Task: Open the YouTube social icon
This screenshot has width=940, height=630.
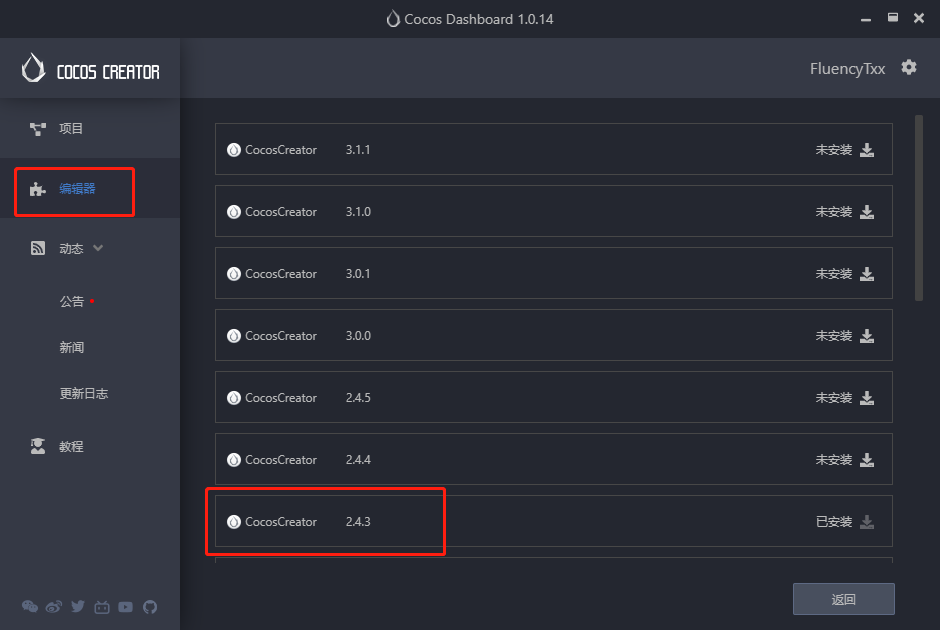Action: [125, 607]
